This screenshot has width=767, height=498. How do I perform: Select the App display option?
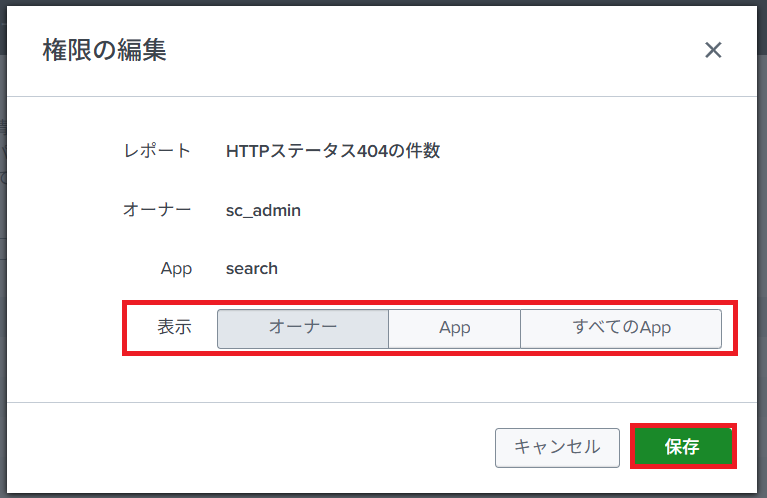[454, 328]
